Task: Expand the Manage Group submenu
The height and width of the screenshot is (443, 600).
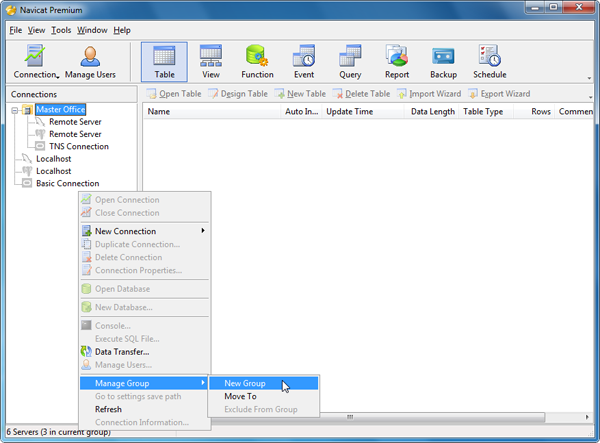Action: (x=144, y=383)
